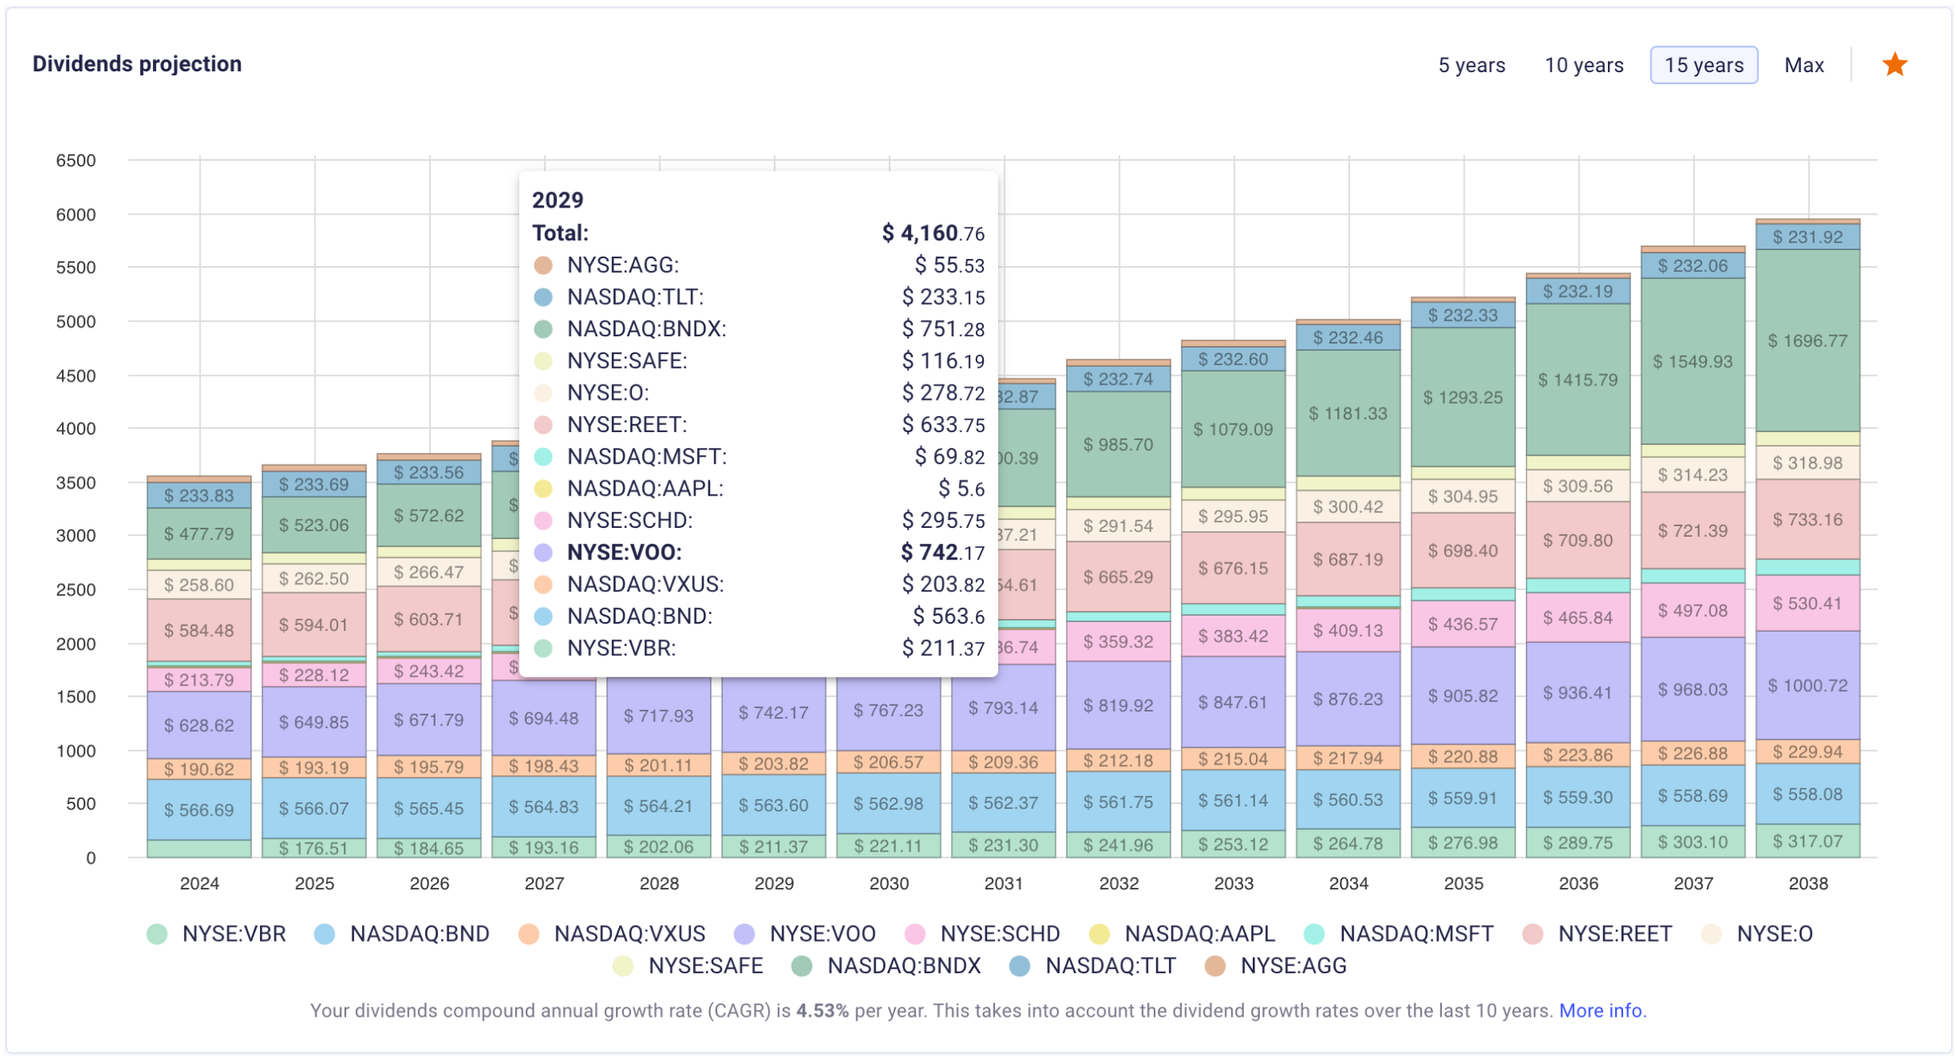This screenshot has width=1957, height=1058.
Task: Click the 2038 VOO segment $ 1000.72
Action: click(1808, 685)
